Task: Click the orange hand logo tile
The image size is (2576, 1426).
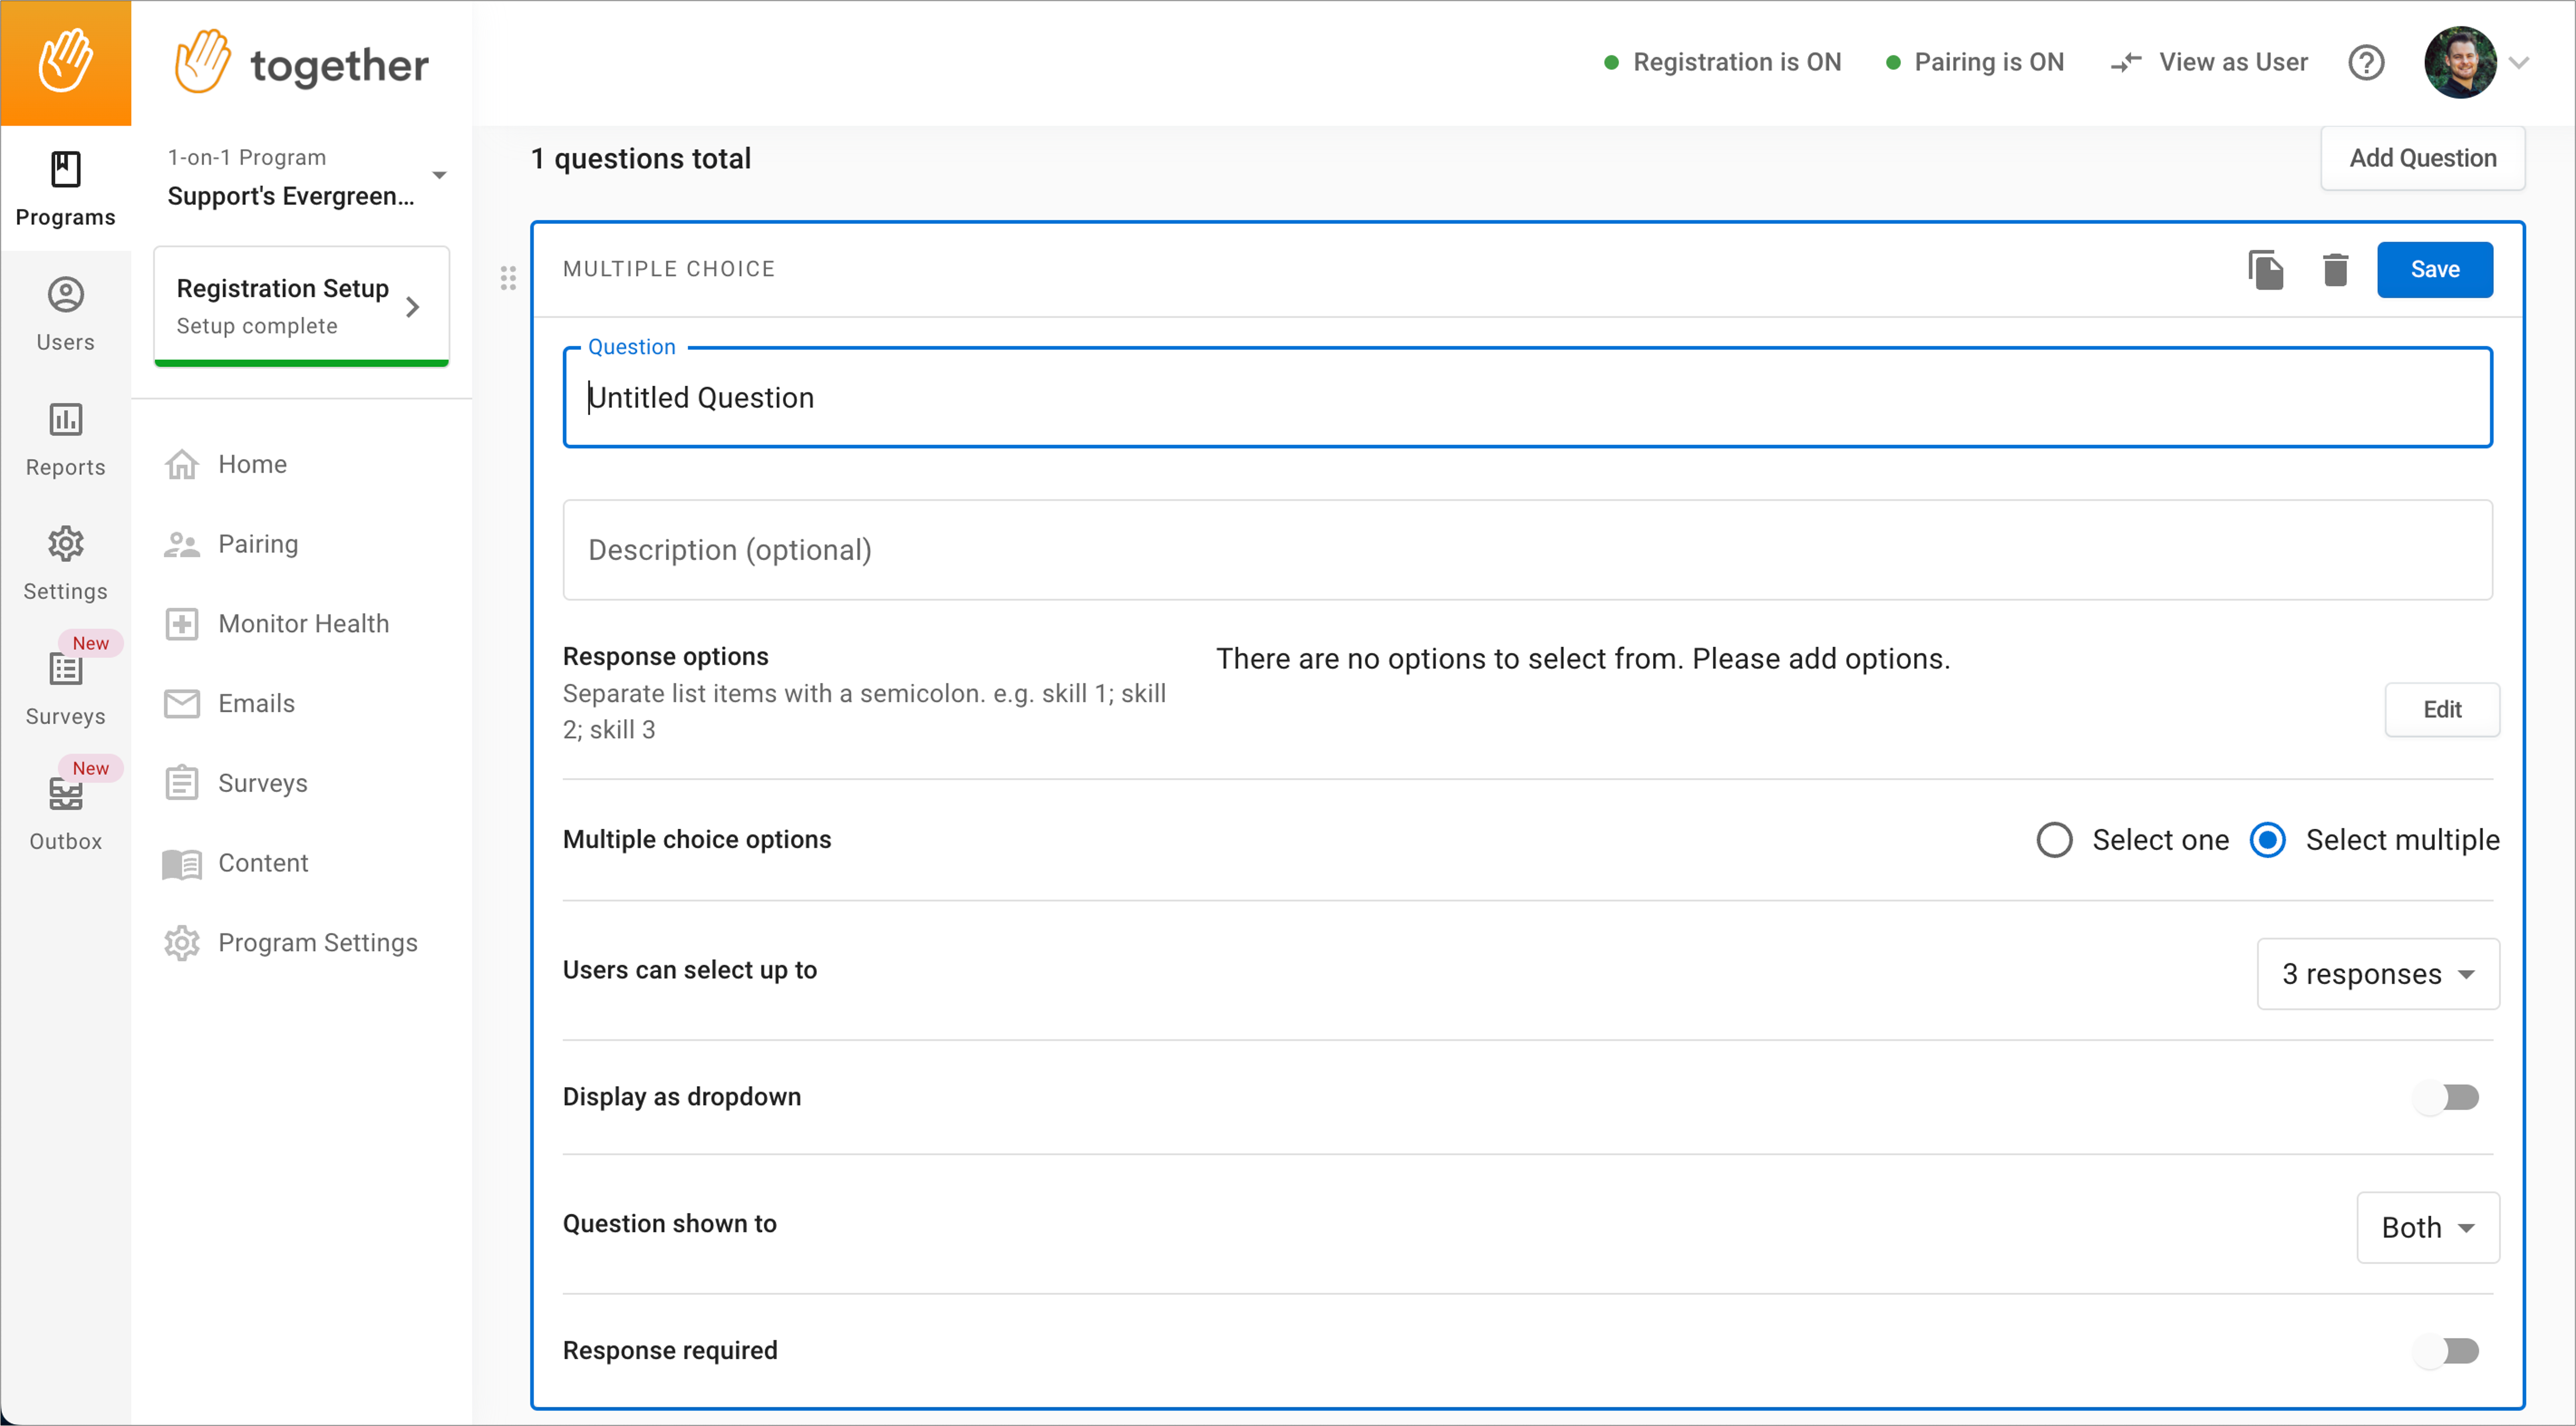Action: click(x=65, y=63)
